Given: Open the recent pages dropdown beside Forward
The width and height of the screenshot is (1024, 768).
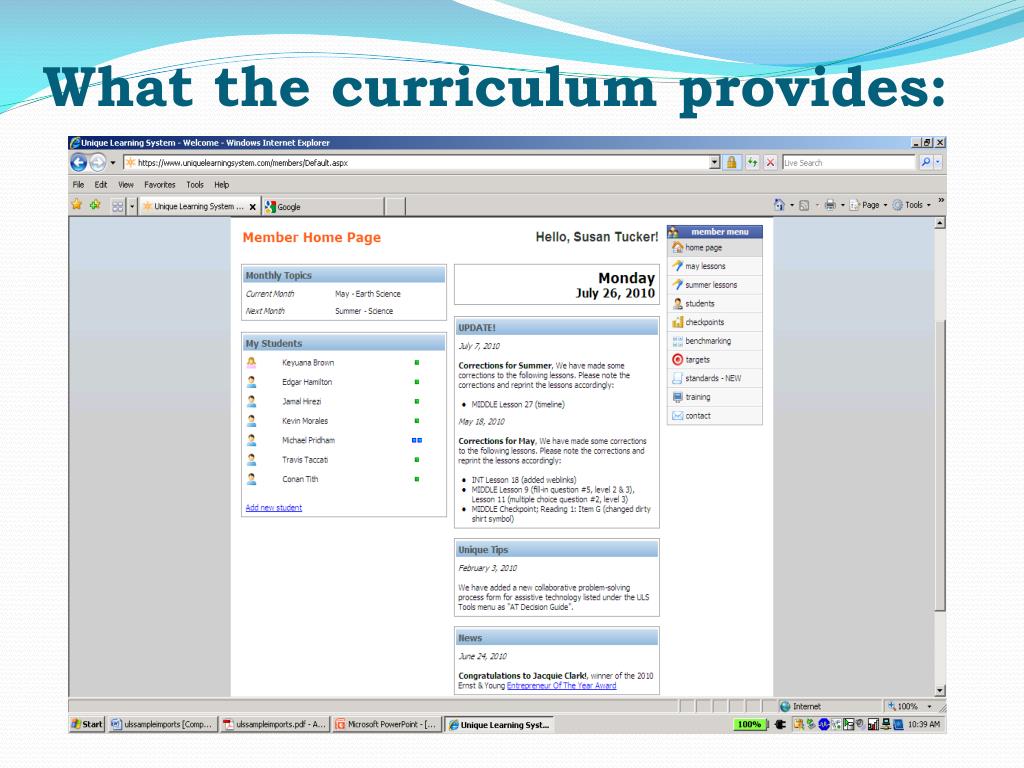Looking at the screenshot, I should tap(112, 163).
